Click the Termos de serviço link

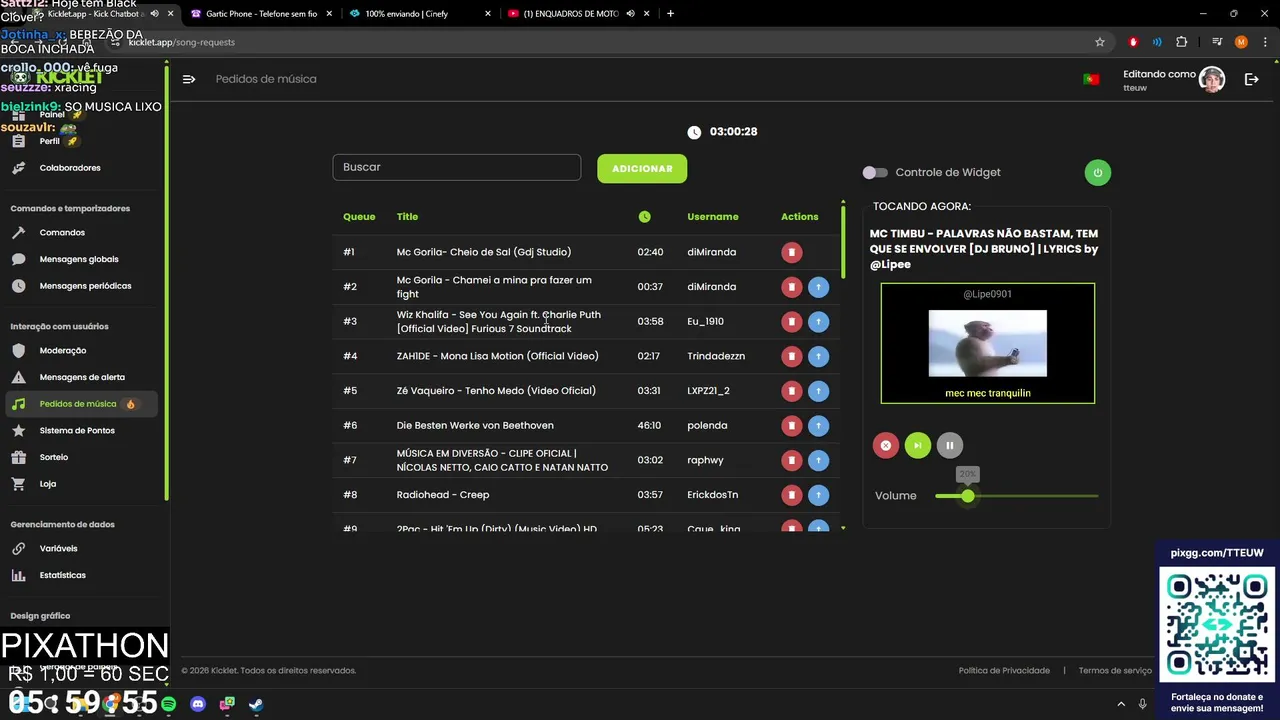point(1115,671)
